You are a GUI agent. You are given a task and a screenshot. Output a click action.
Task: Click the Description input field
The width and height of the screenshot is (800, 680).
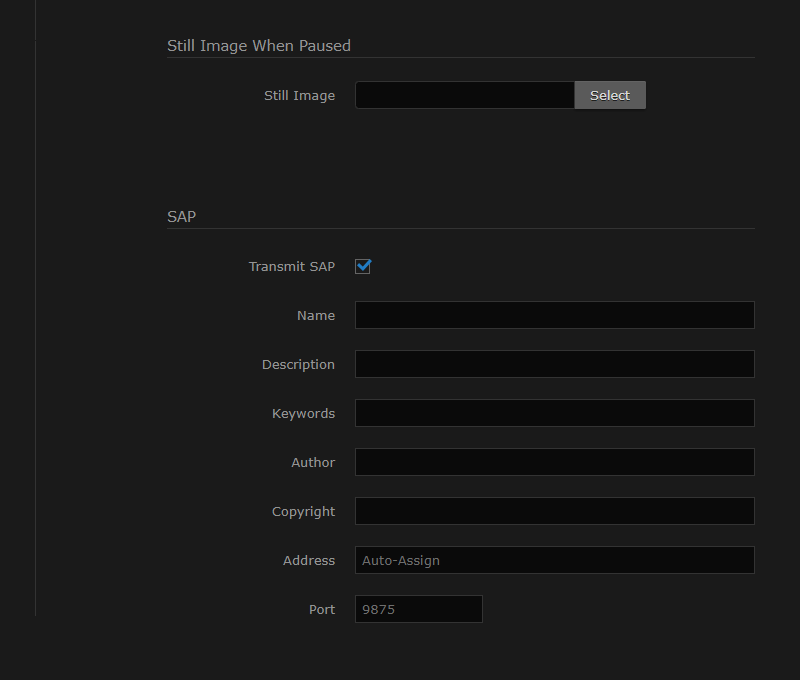point(554,363)
